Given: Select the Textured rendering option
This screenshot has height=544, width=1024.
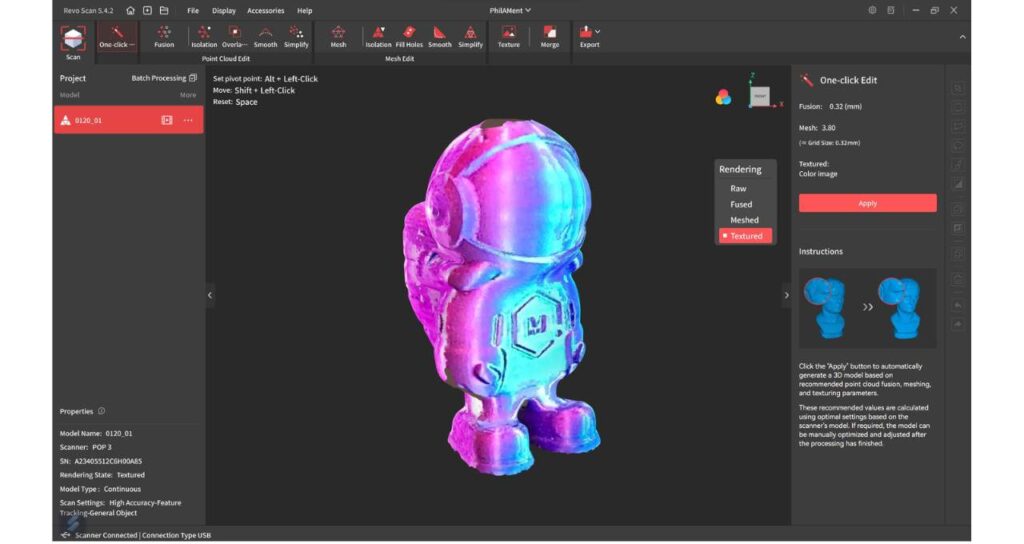Looking at the screenshot, I should (x=745, y=236).
